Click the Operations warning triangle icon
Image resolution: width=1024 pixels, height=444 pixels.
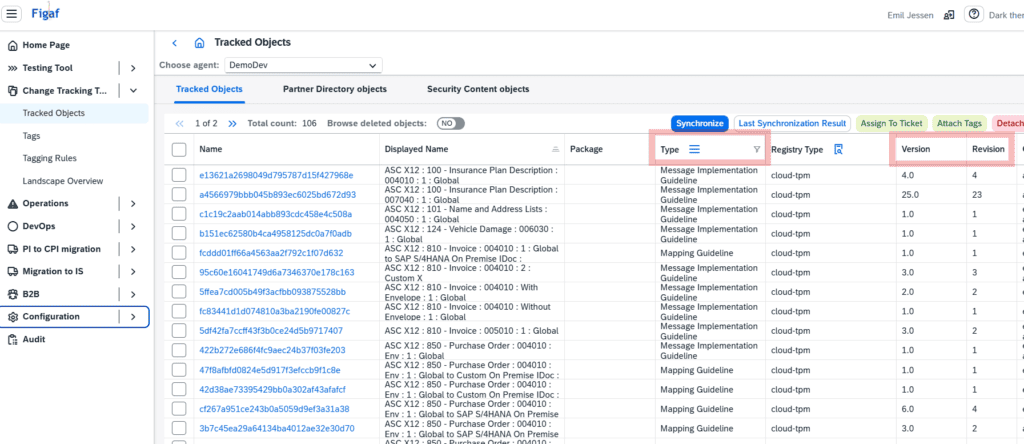coord(12,204)
